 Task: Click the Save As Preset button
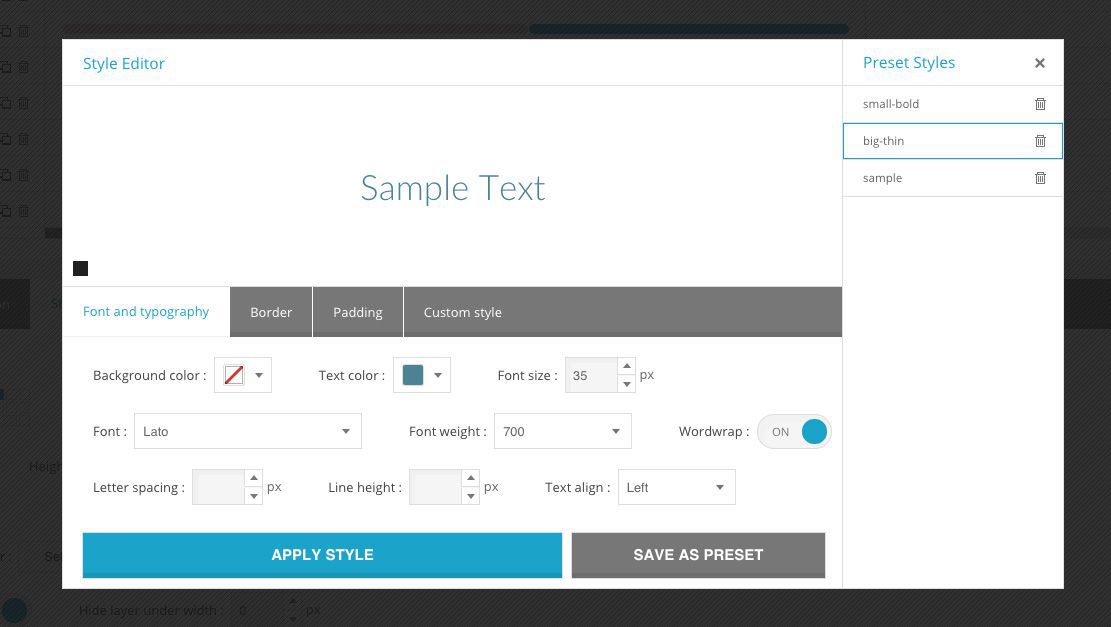(698, 555)
